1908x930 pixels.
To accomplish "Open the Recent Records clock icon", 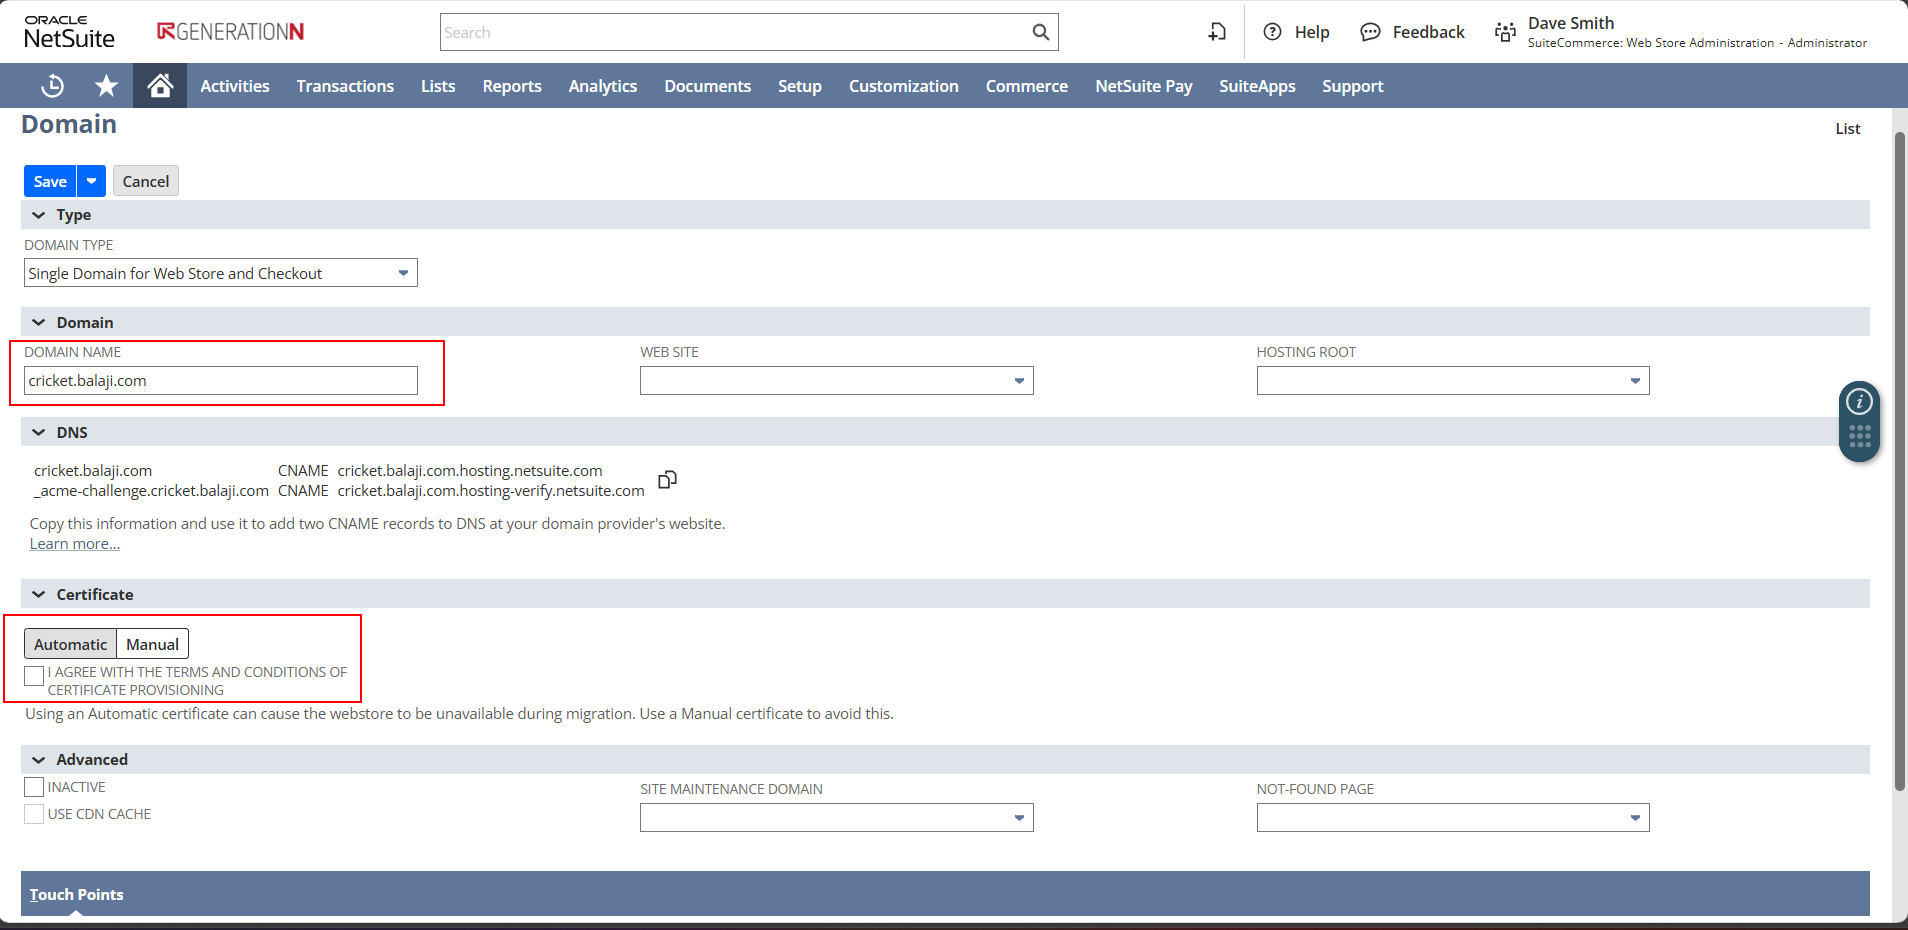I will tap(52, 86).
